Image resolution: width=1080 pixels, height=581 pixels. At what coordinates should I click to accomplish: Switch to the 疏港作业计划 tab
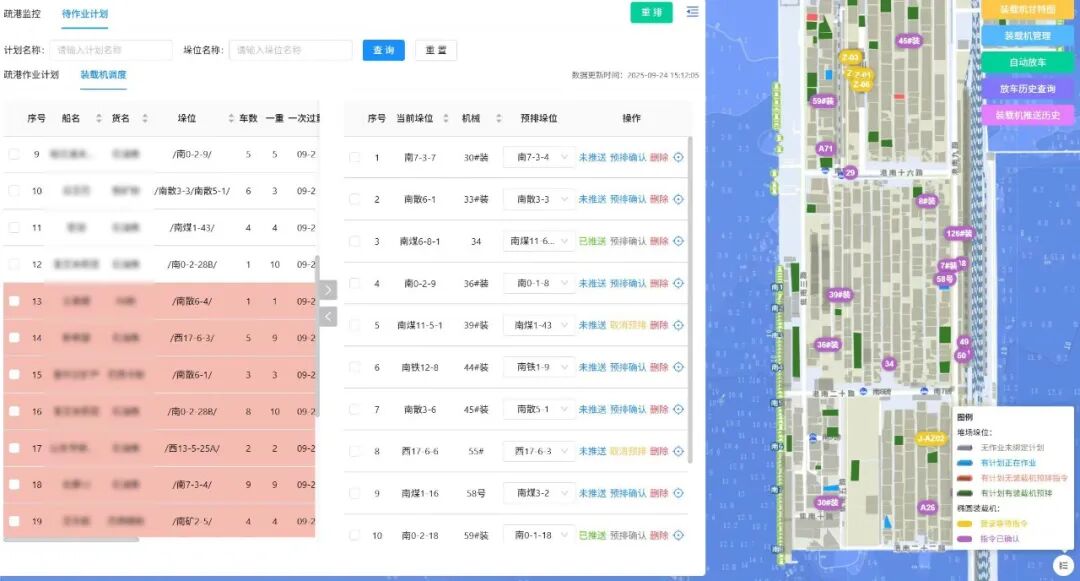coord(31,75)
